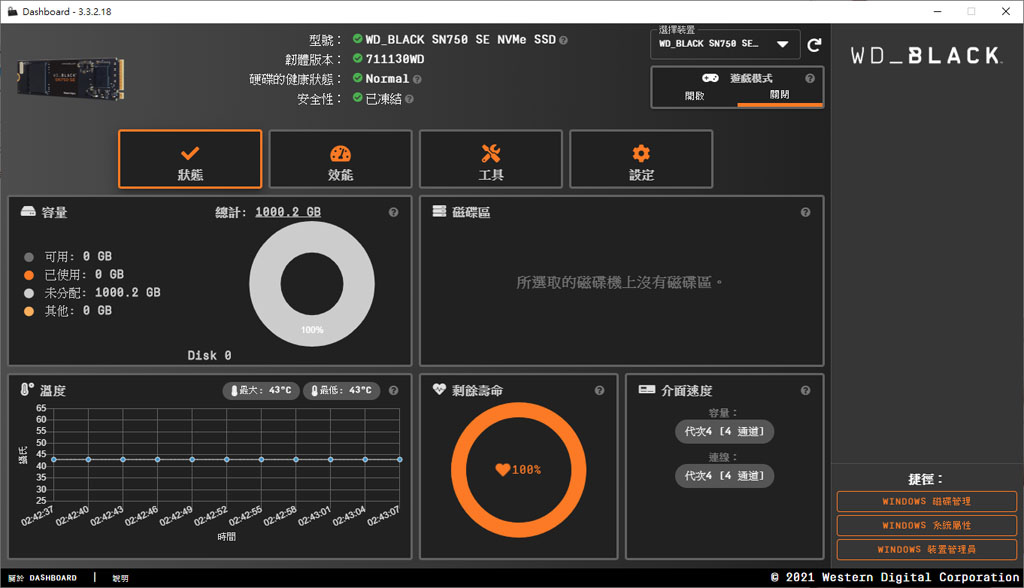Click the drive icon beside 容量
Screen dimensions: 1024x588
[28, 211]
